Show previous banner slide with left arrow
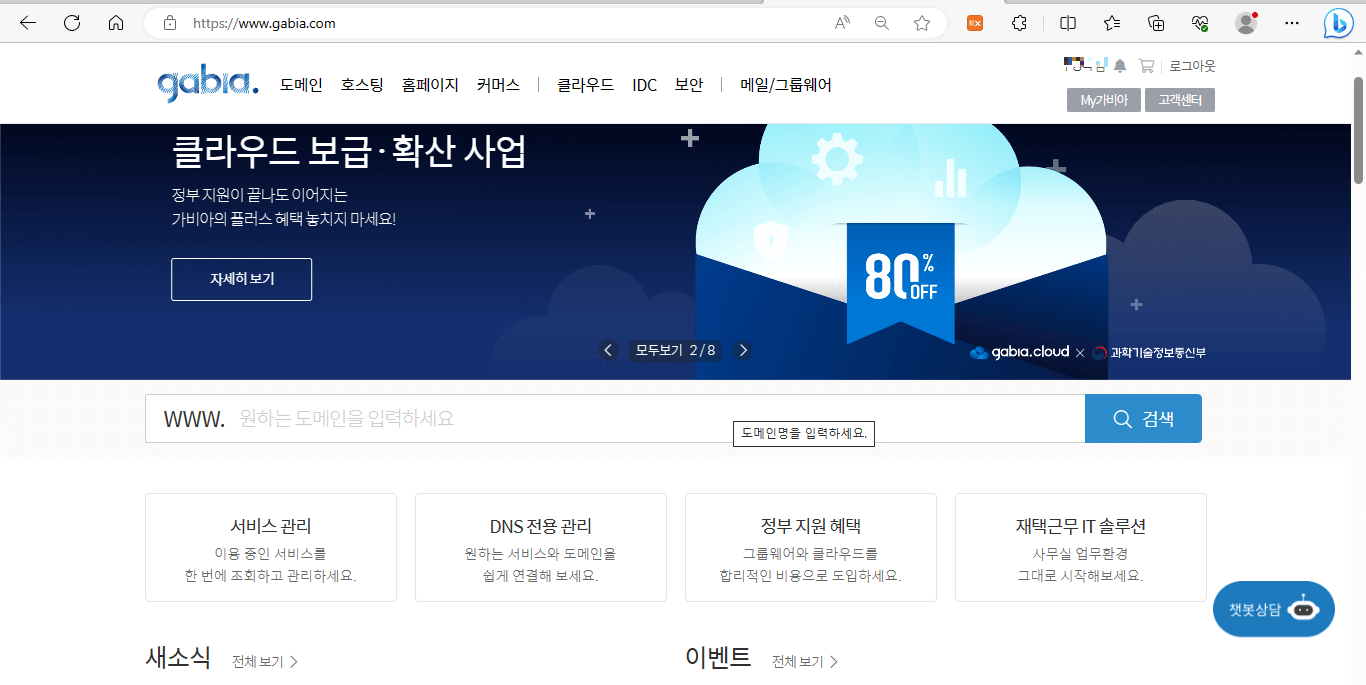This screenshot has width=1366, height=685. tap(608, 350)
